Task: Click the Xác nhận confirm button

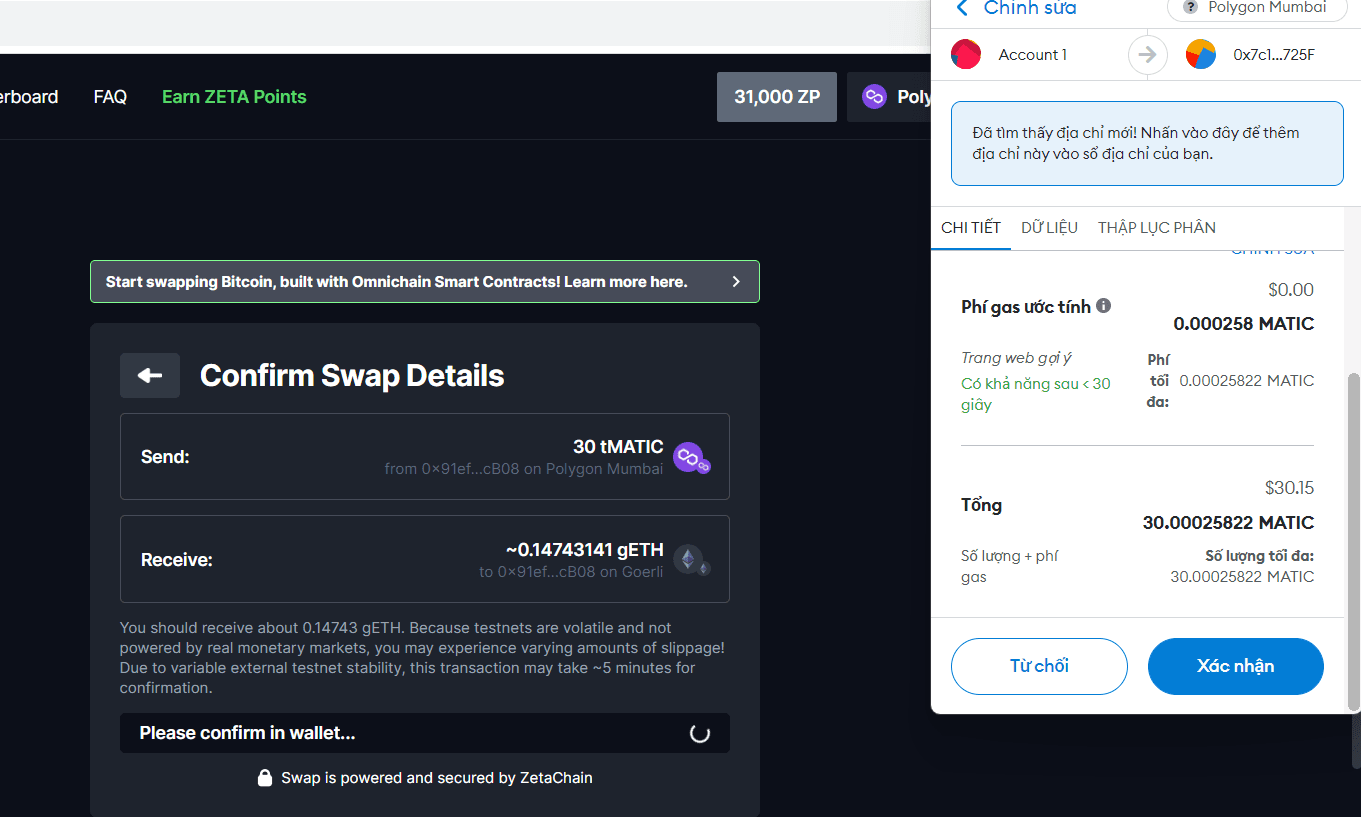Action: tap(1235, 666)
